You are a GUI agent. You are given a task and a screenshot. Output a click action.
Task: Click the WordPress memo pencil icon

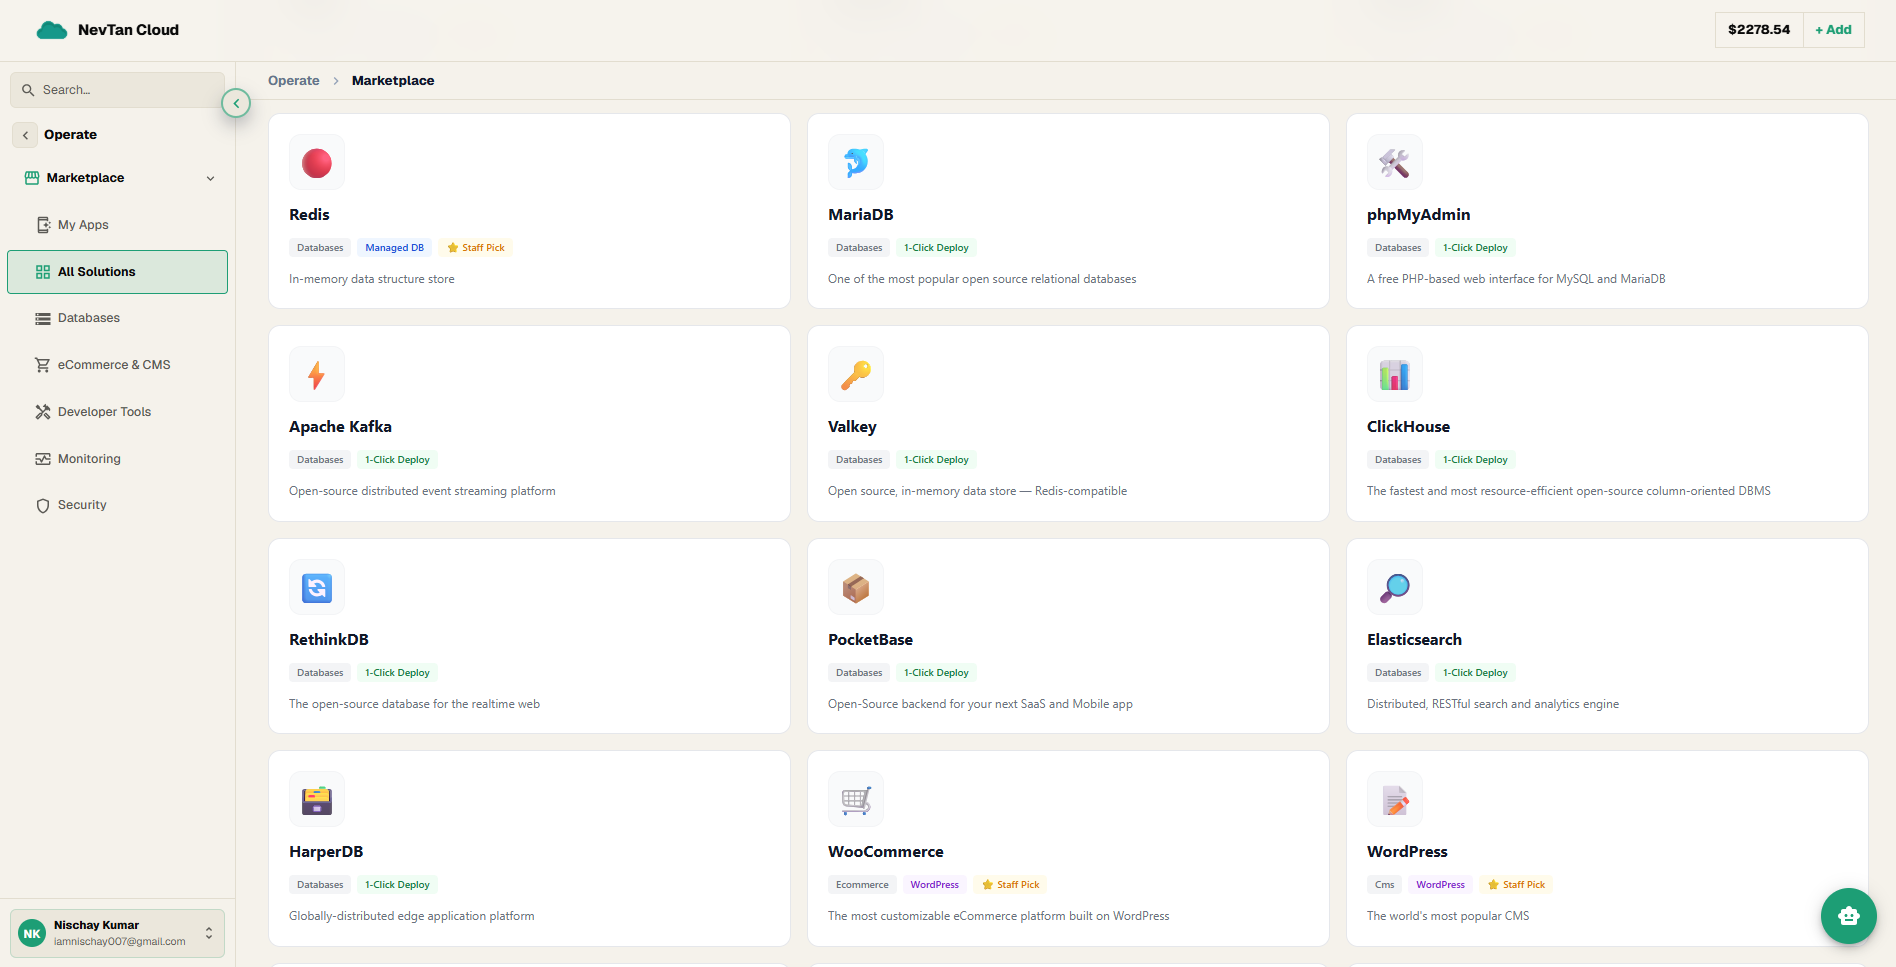[x=1395, y=799]
